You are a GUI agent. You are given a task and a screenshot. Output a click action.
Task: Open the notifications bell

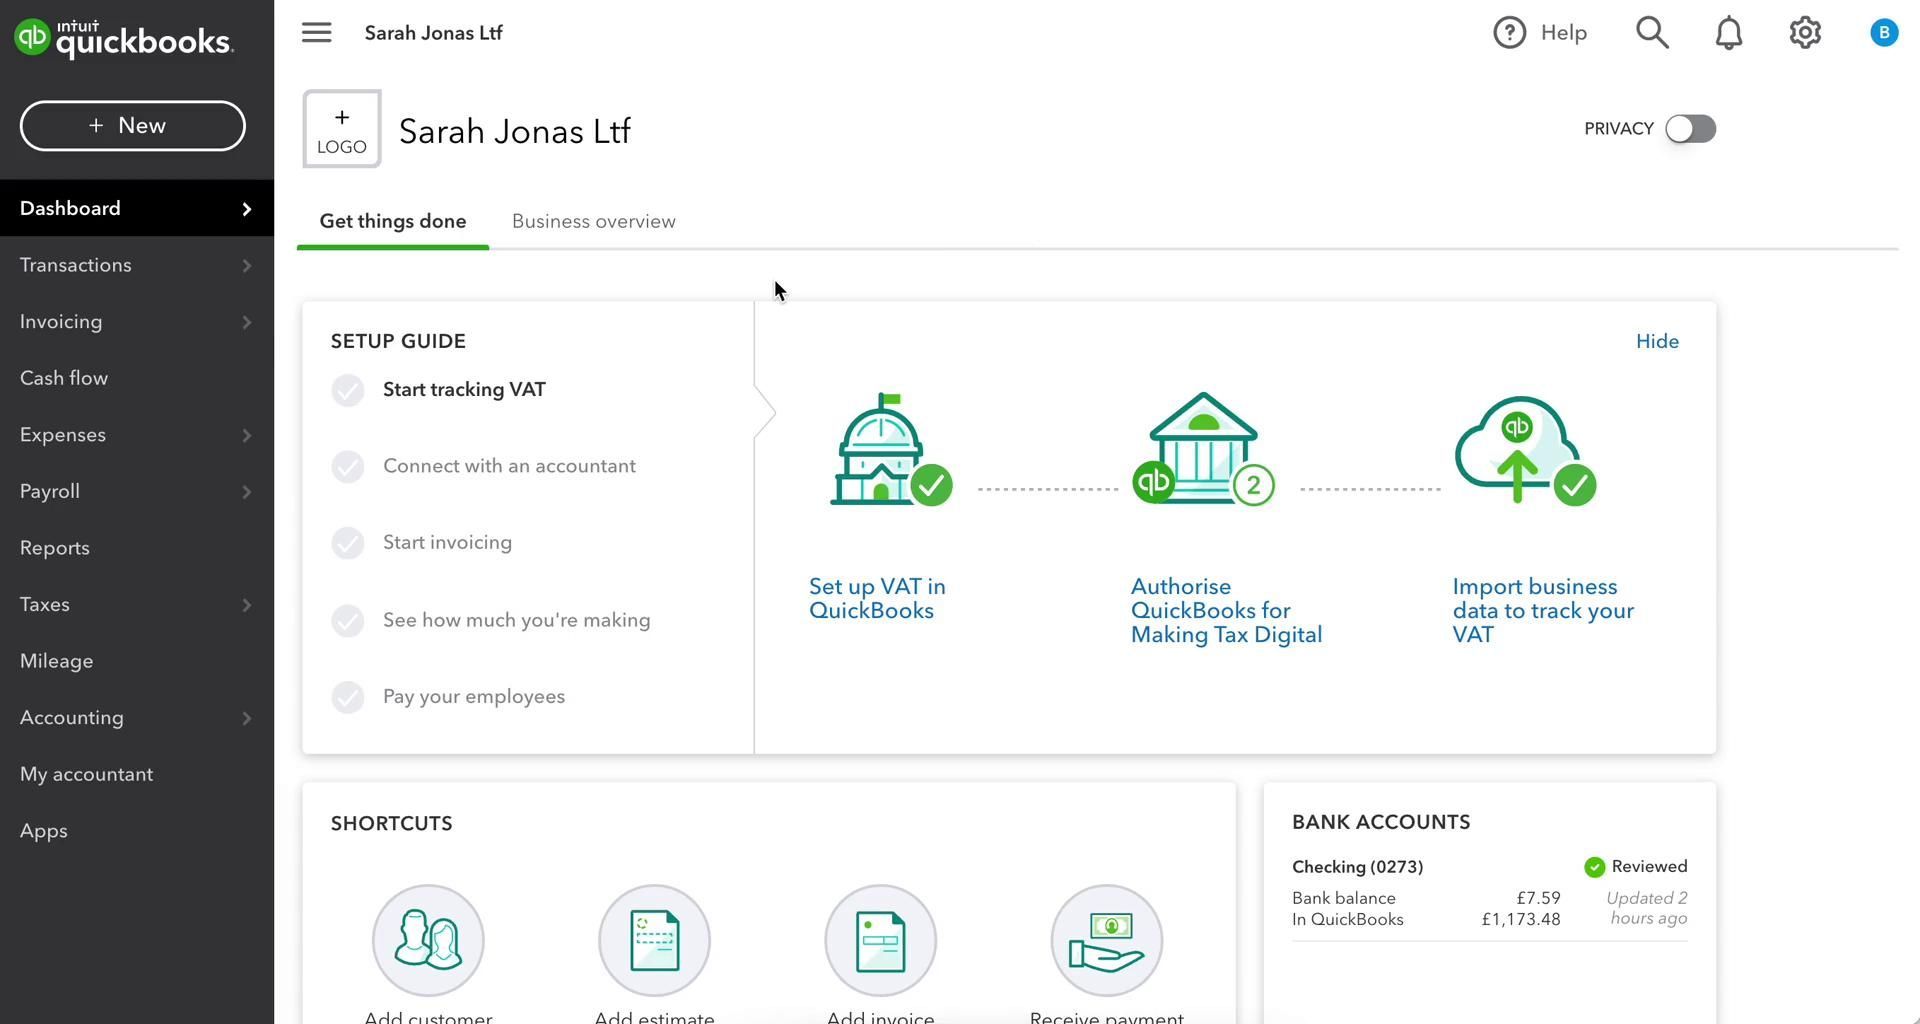point(1728,33)
